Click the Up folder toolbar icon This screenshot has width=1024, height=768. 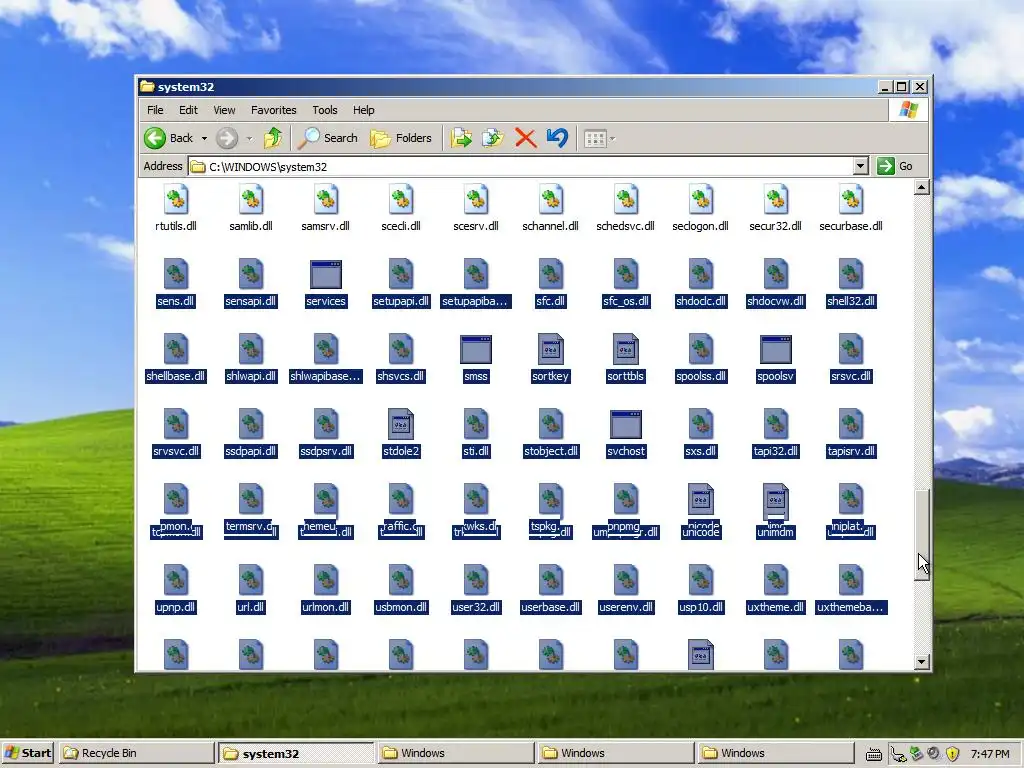273,138
